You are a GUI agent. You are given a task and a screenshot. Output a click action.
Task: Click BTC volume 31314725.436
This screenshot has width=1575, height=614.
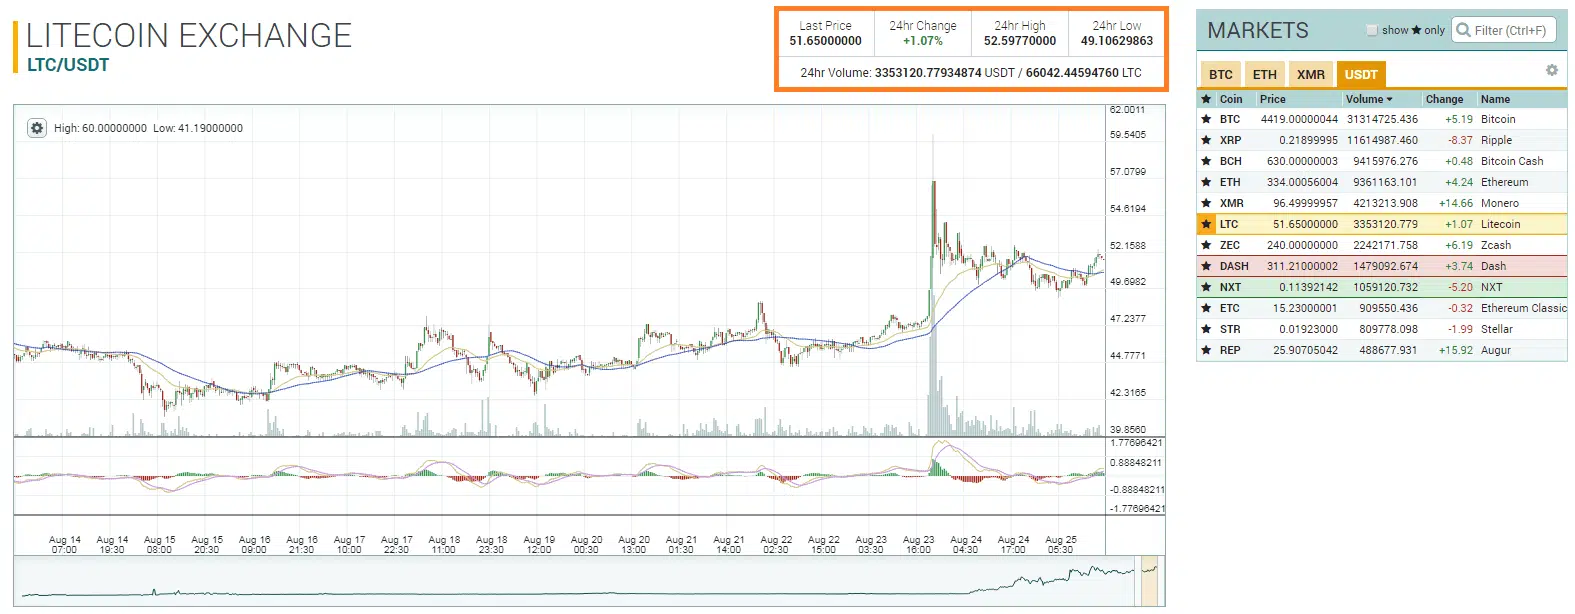pos(1382,119)
